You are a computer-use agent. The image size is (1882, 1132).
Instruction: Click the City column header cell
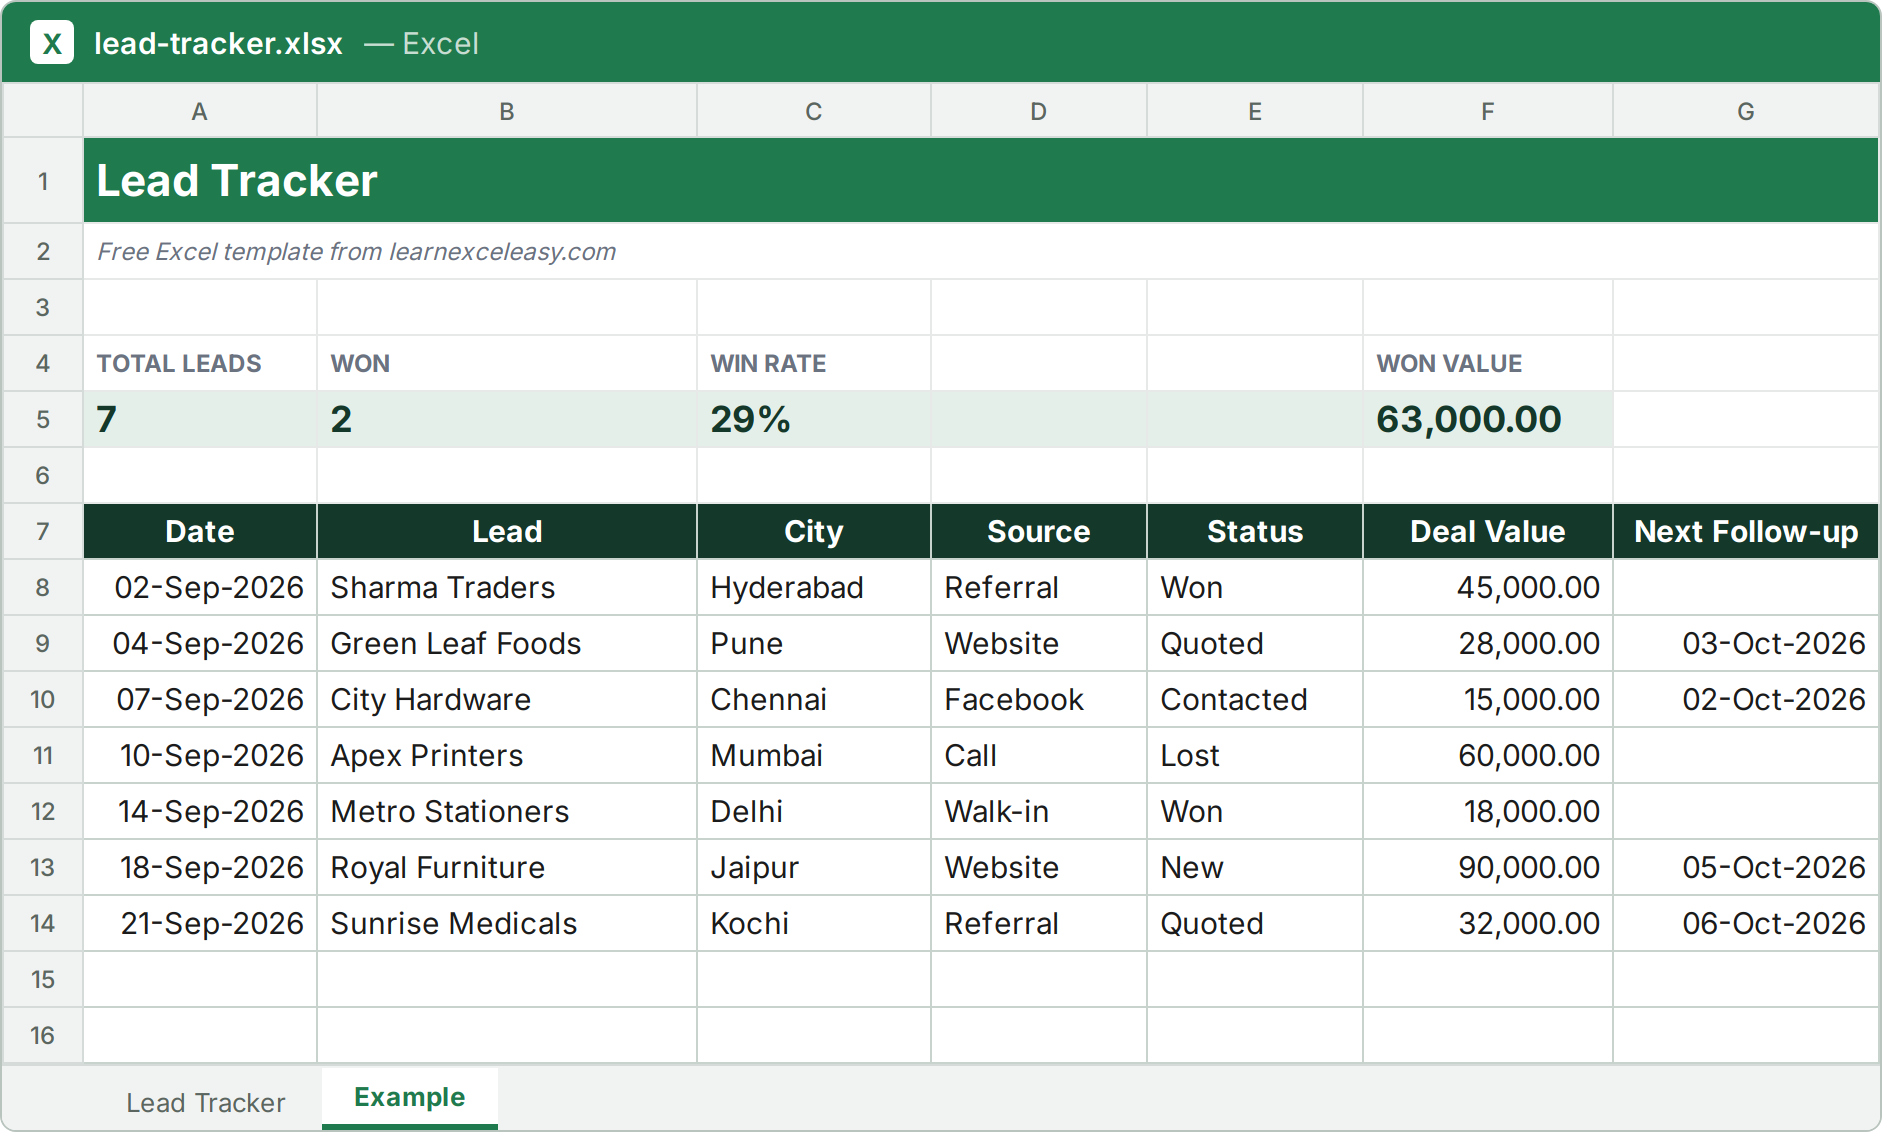pyautogui.click(x=814, y=531)
